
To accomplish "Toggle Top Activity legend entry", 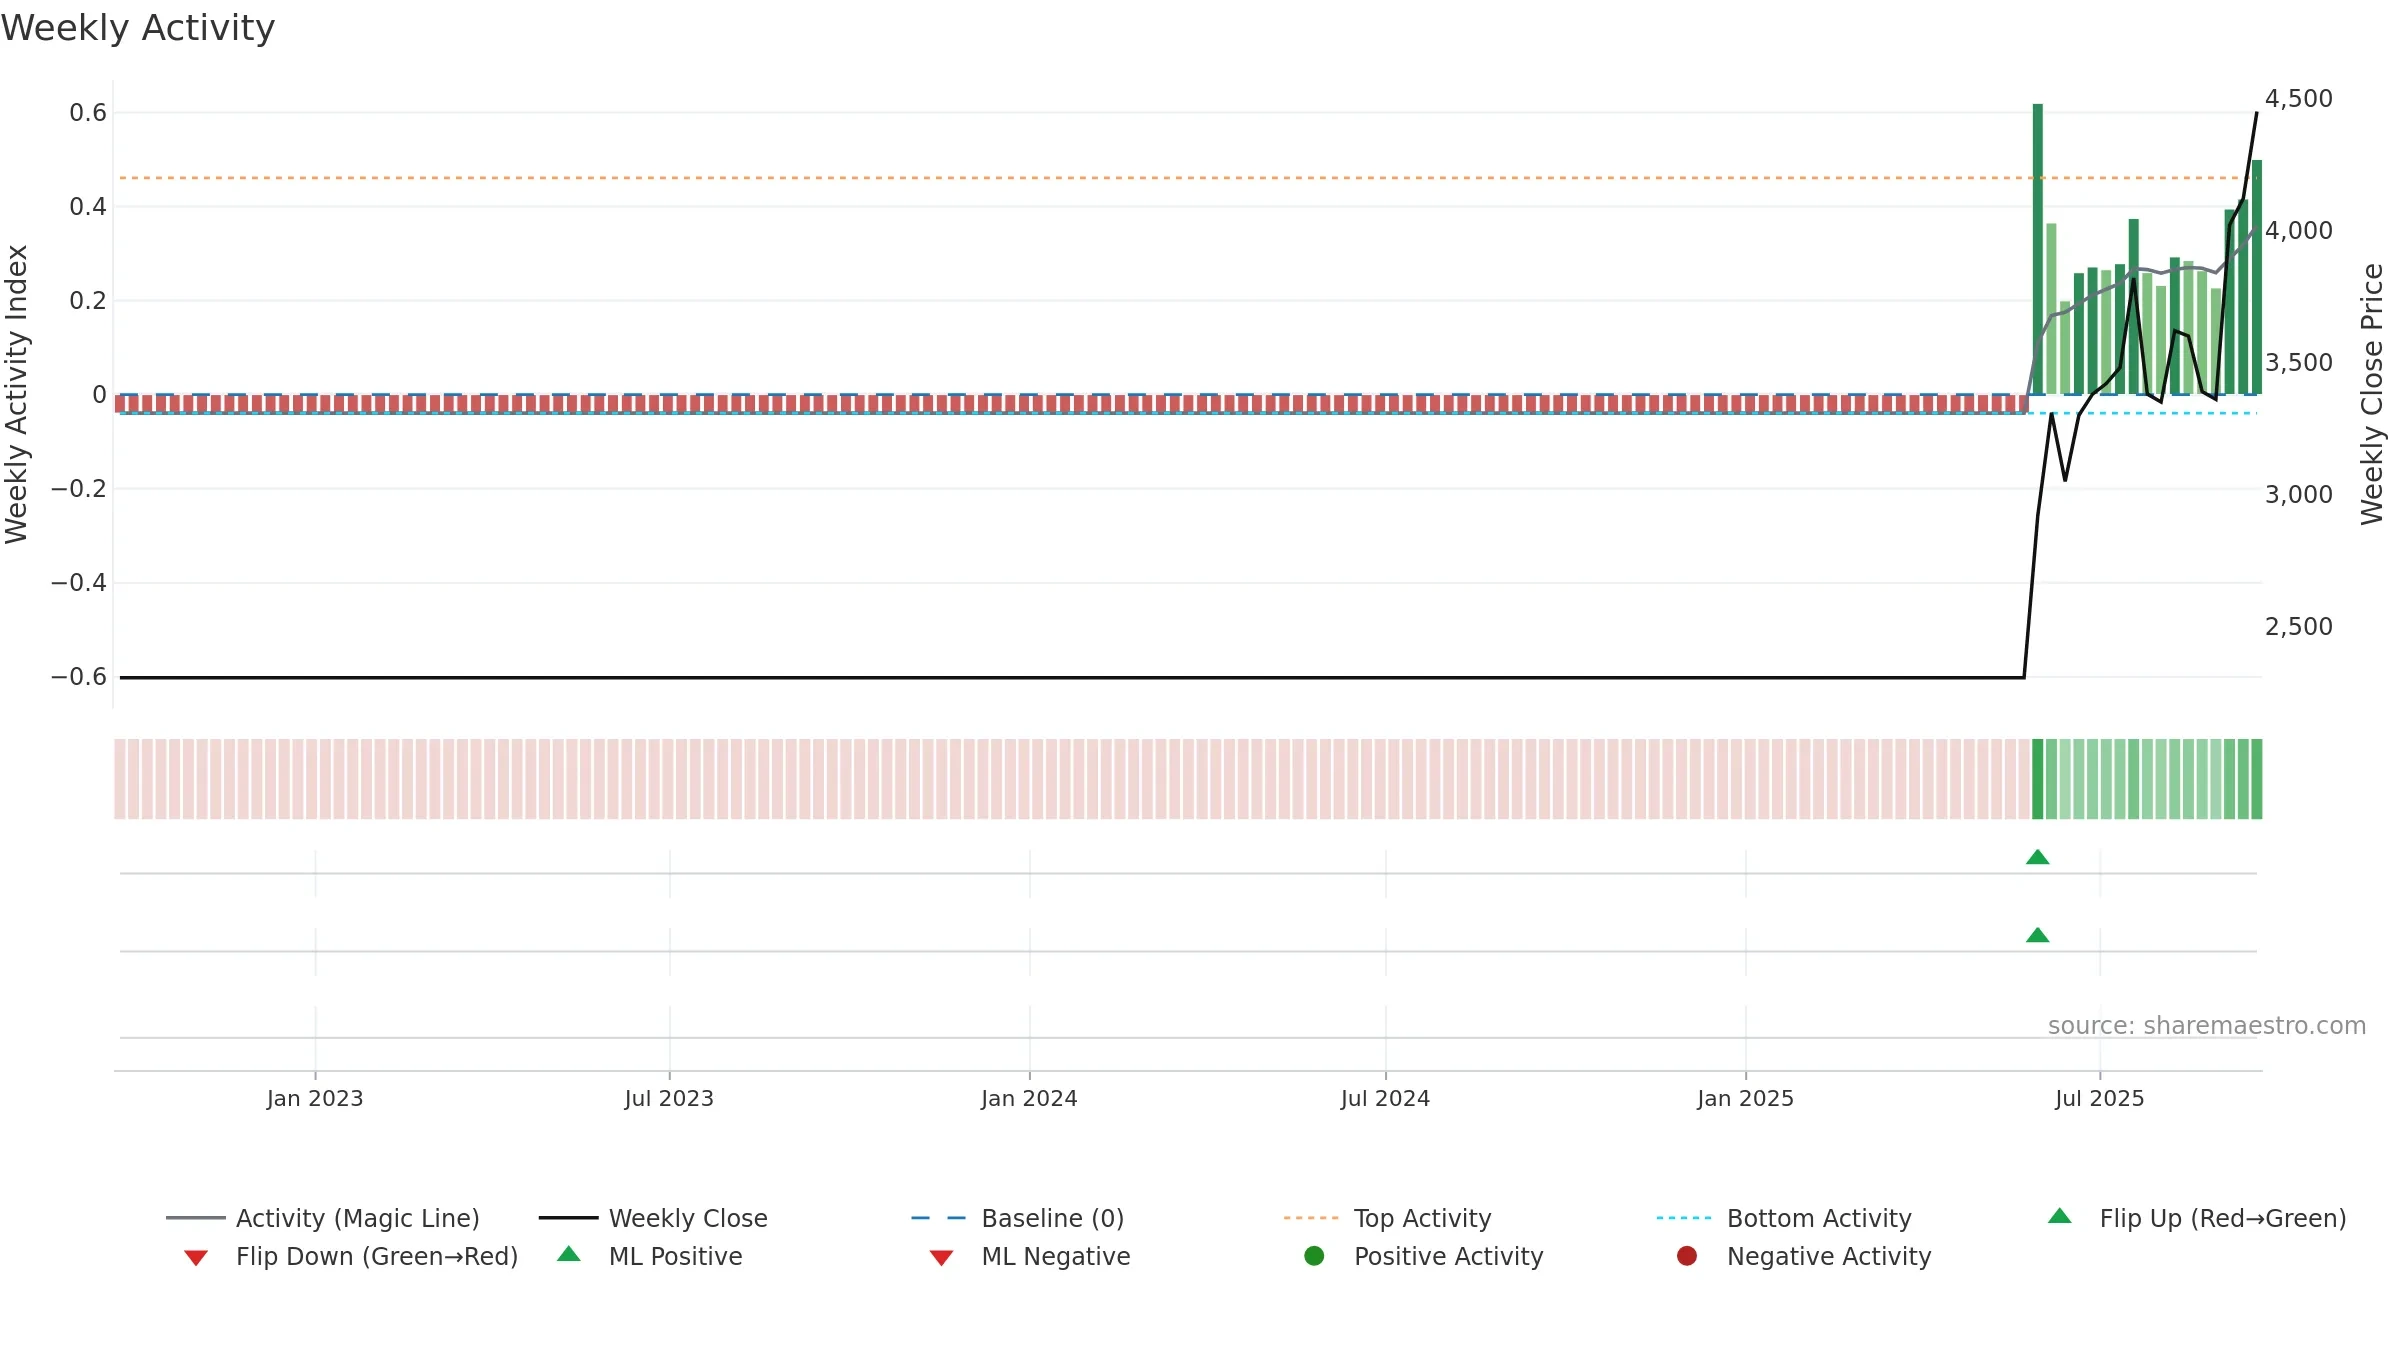I will [x=1388, y=1218].
